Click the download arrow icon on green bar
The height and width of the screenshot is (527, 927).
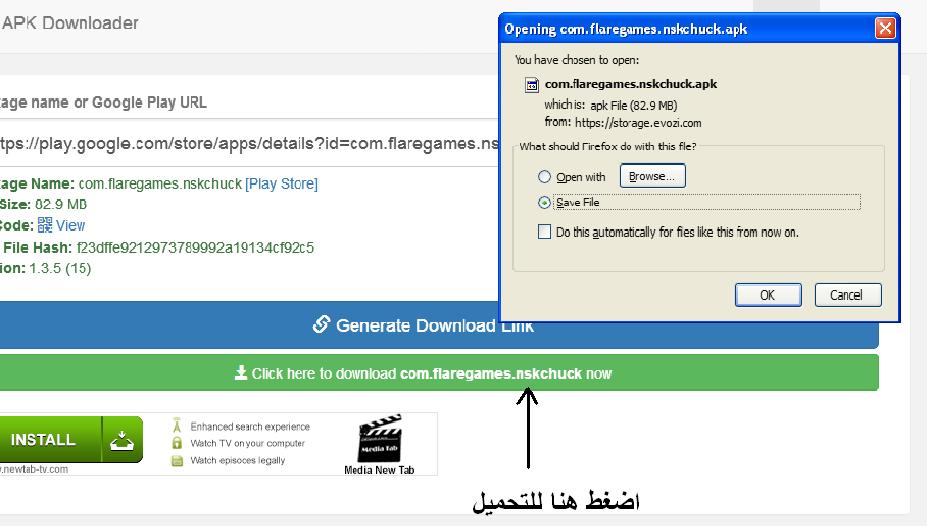tap(240, 373)
